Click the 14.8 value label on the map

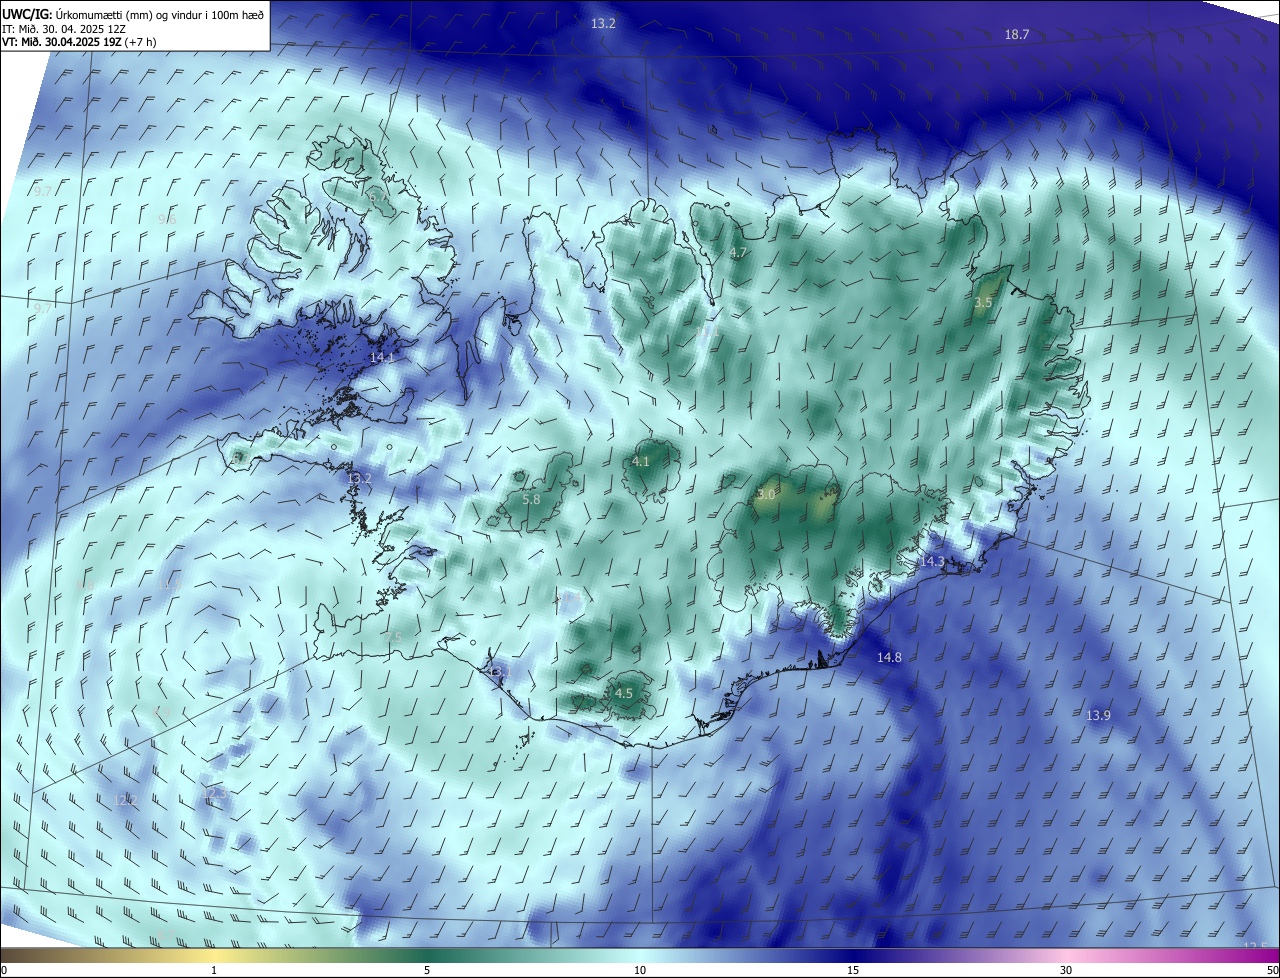click(x=889, y=657)
